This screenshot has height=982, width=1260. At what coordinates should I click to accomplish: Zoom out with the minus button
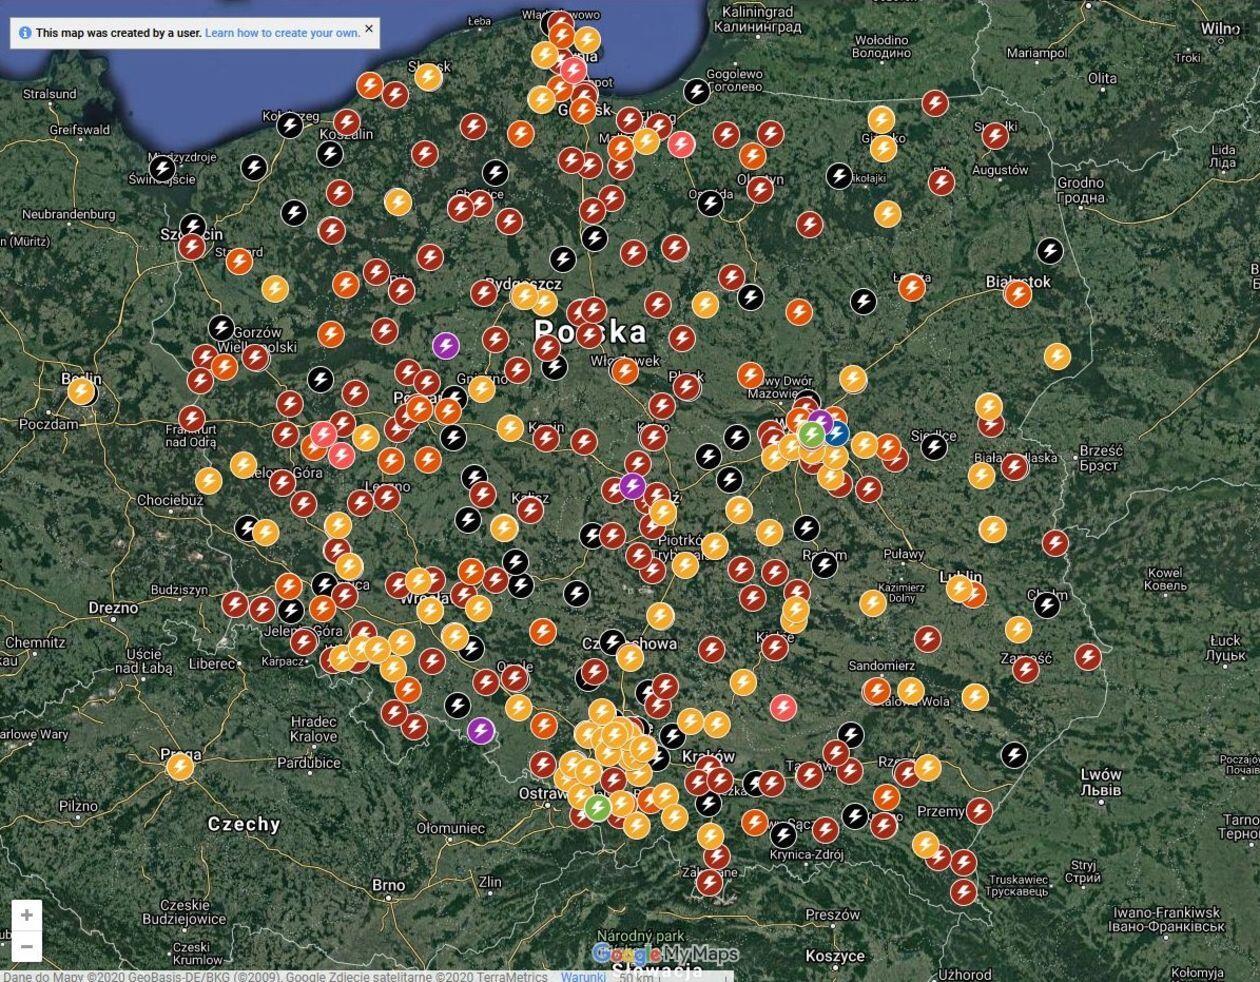click(x=27, y=946)
